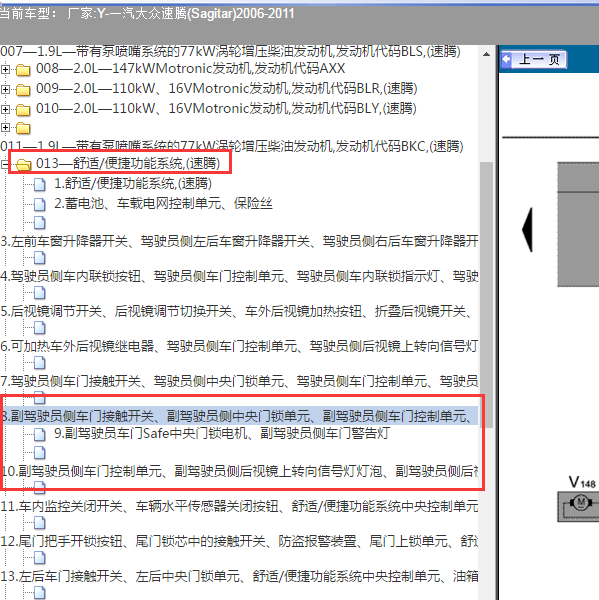Click document icon above 11.车内监控关闭开关
Screen dimensions: 599x600
coord(40,488)
